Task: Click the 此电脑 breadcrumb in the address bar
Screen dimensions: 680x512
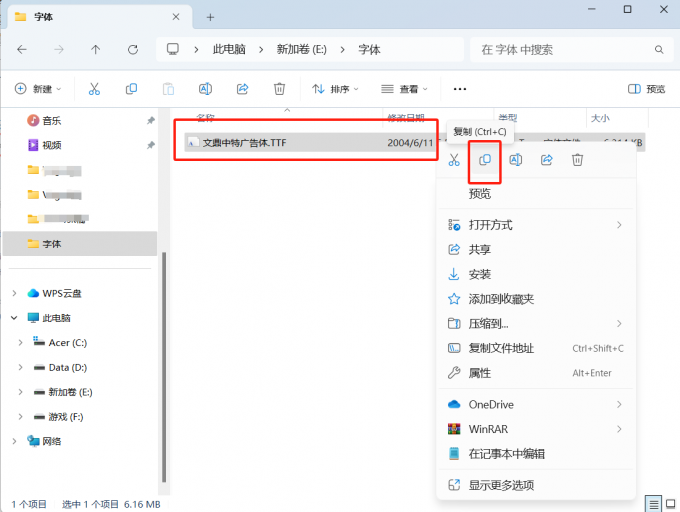Action: click(x=229, y=49)
